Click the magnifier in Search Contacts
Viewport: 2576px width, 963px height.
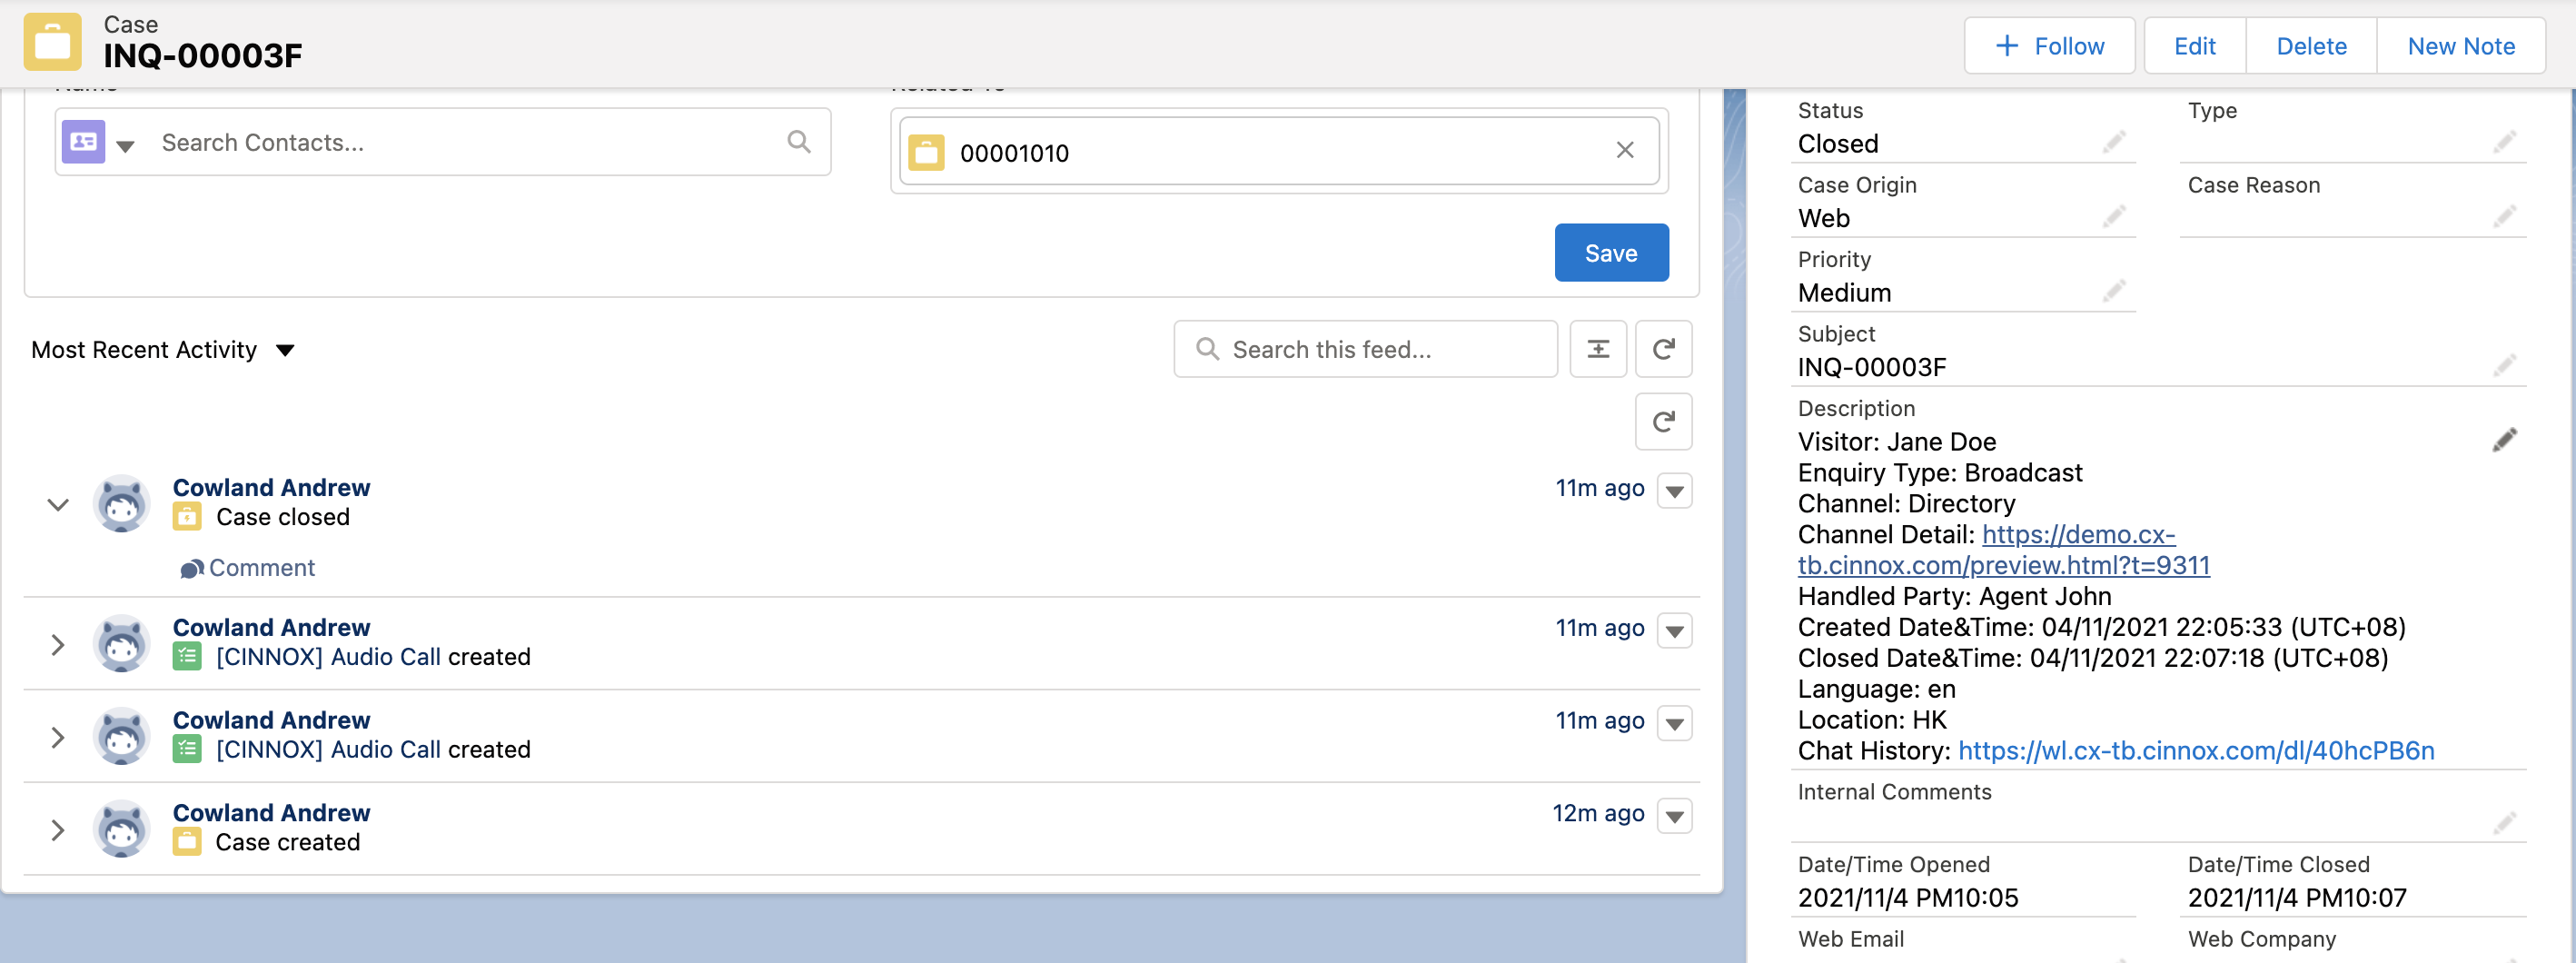[798, 142]
